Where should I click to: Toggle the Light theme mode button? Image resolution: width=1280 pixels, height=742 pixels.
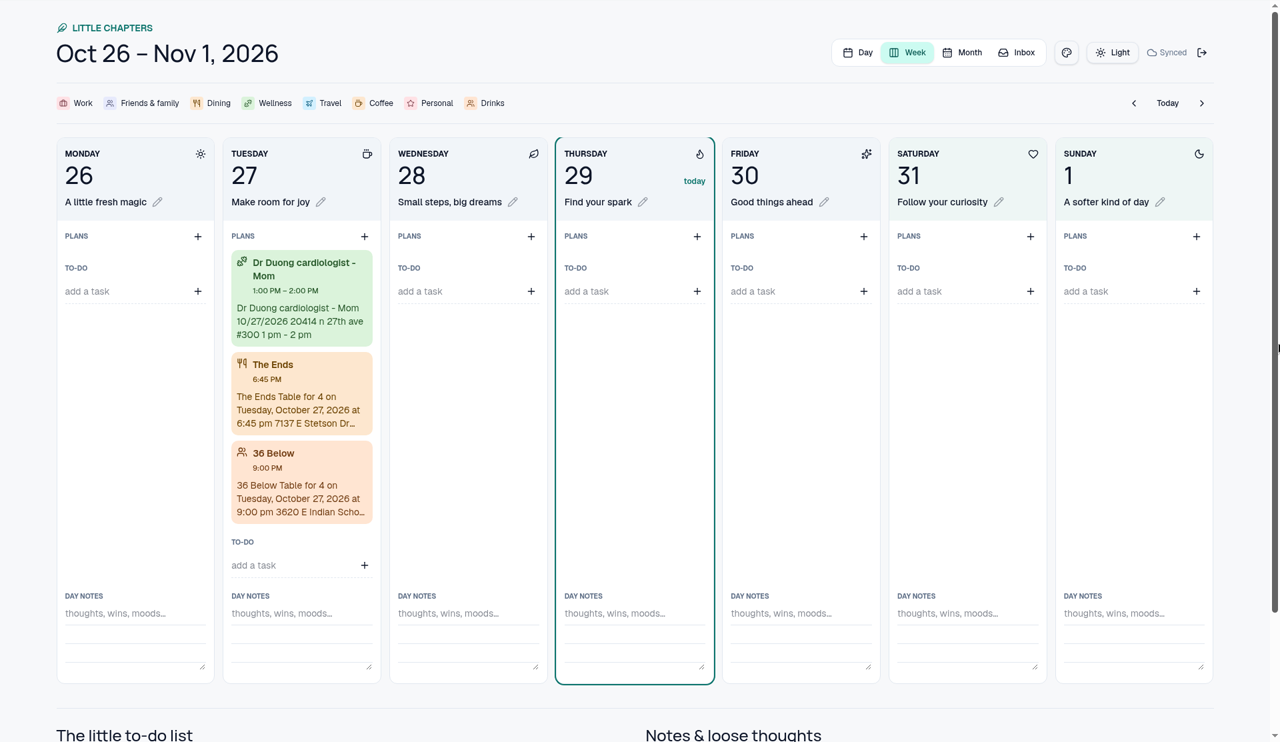click(1113, 53)
